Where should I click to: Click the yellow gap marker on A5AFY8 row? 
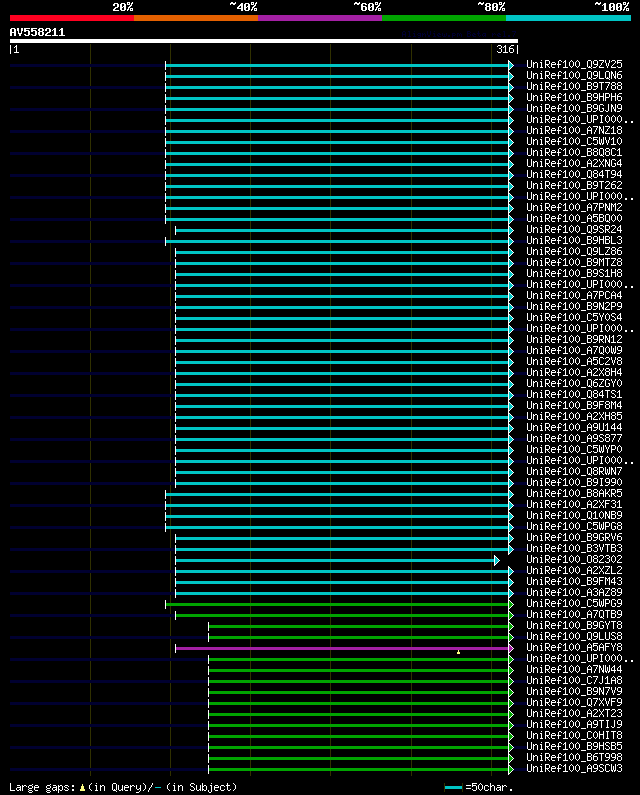pyautogui.click(x=458, y=652)
